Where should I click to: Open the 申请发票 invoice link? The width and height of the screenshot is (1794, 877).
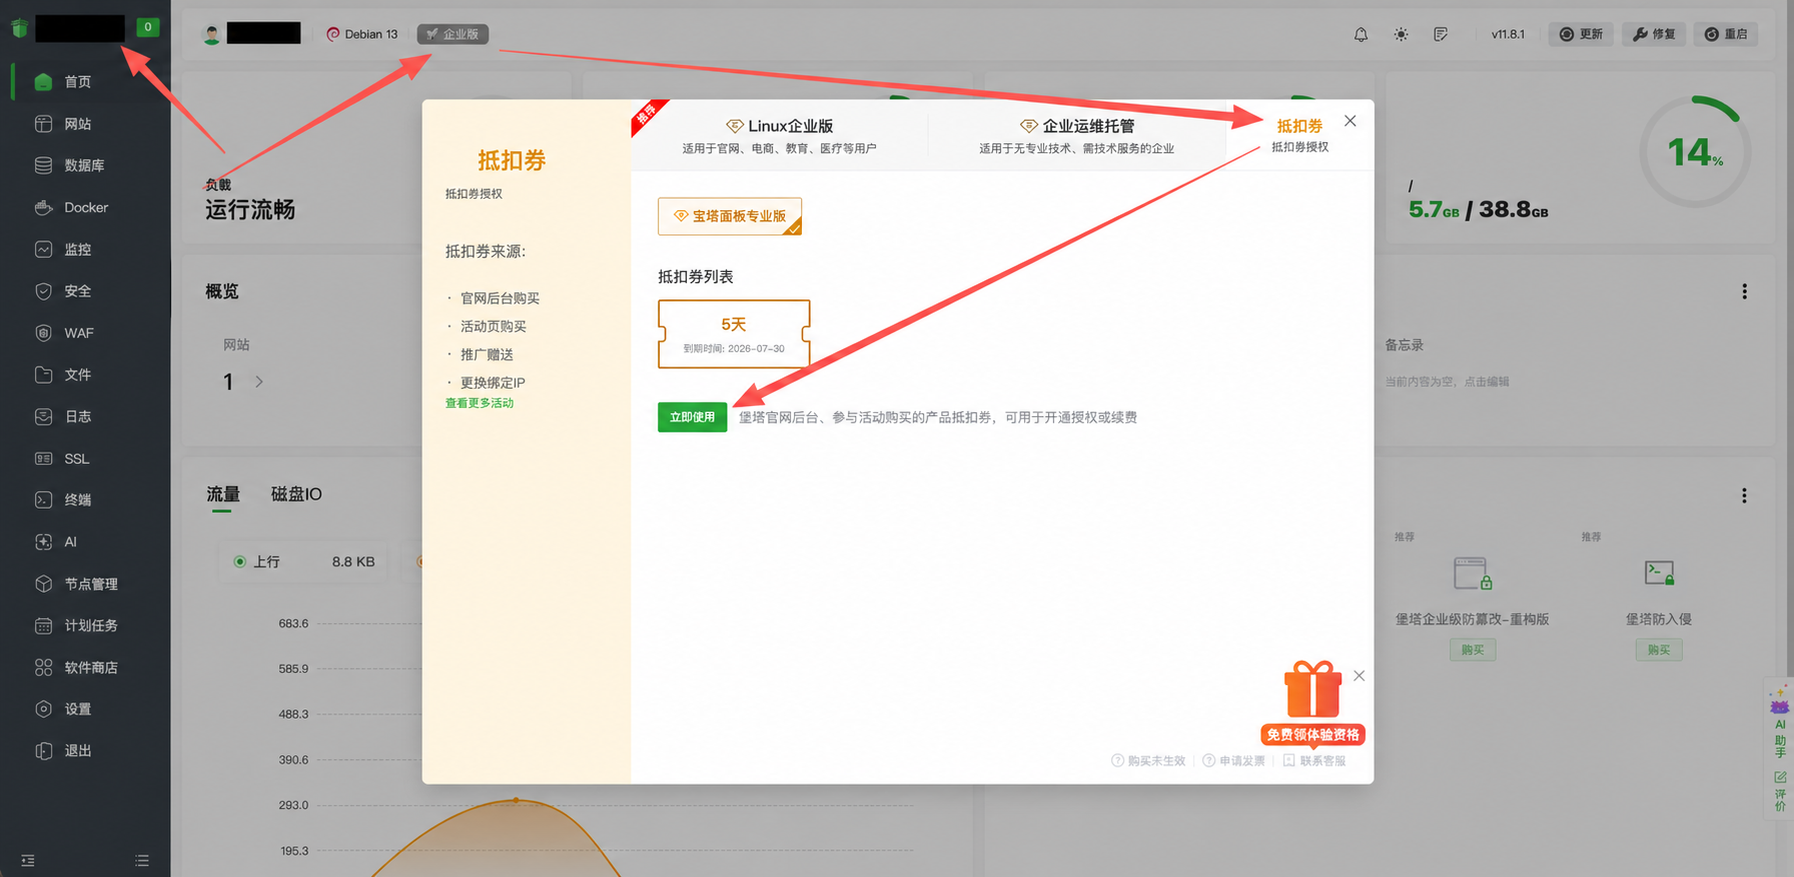point(1234,761)
